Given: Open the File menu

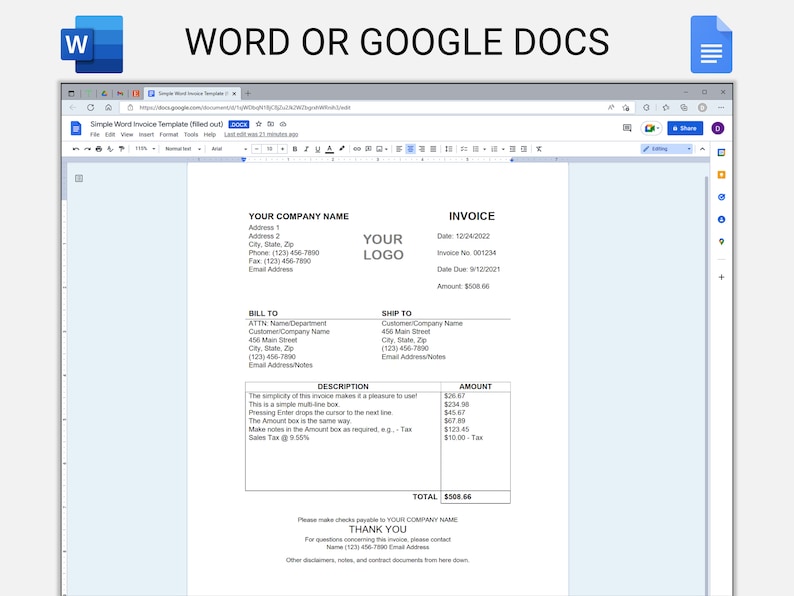Looking at the screenshot, I should click(x=95, y=135).
